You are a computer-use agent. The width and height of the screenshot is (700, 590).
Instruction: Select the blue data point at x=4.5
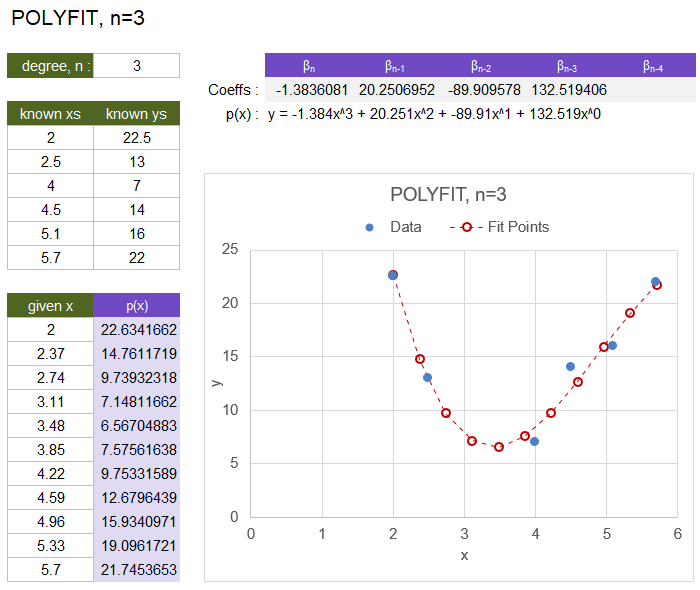click(570, 366)
